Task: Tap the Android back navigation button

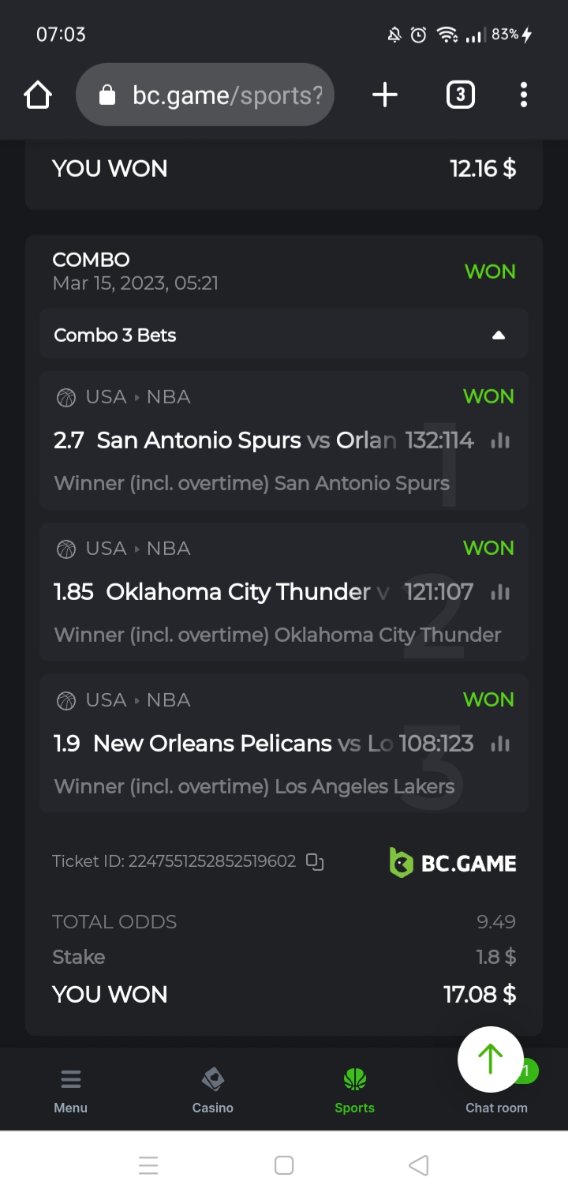Action: tap(419, 1165)
